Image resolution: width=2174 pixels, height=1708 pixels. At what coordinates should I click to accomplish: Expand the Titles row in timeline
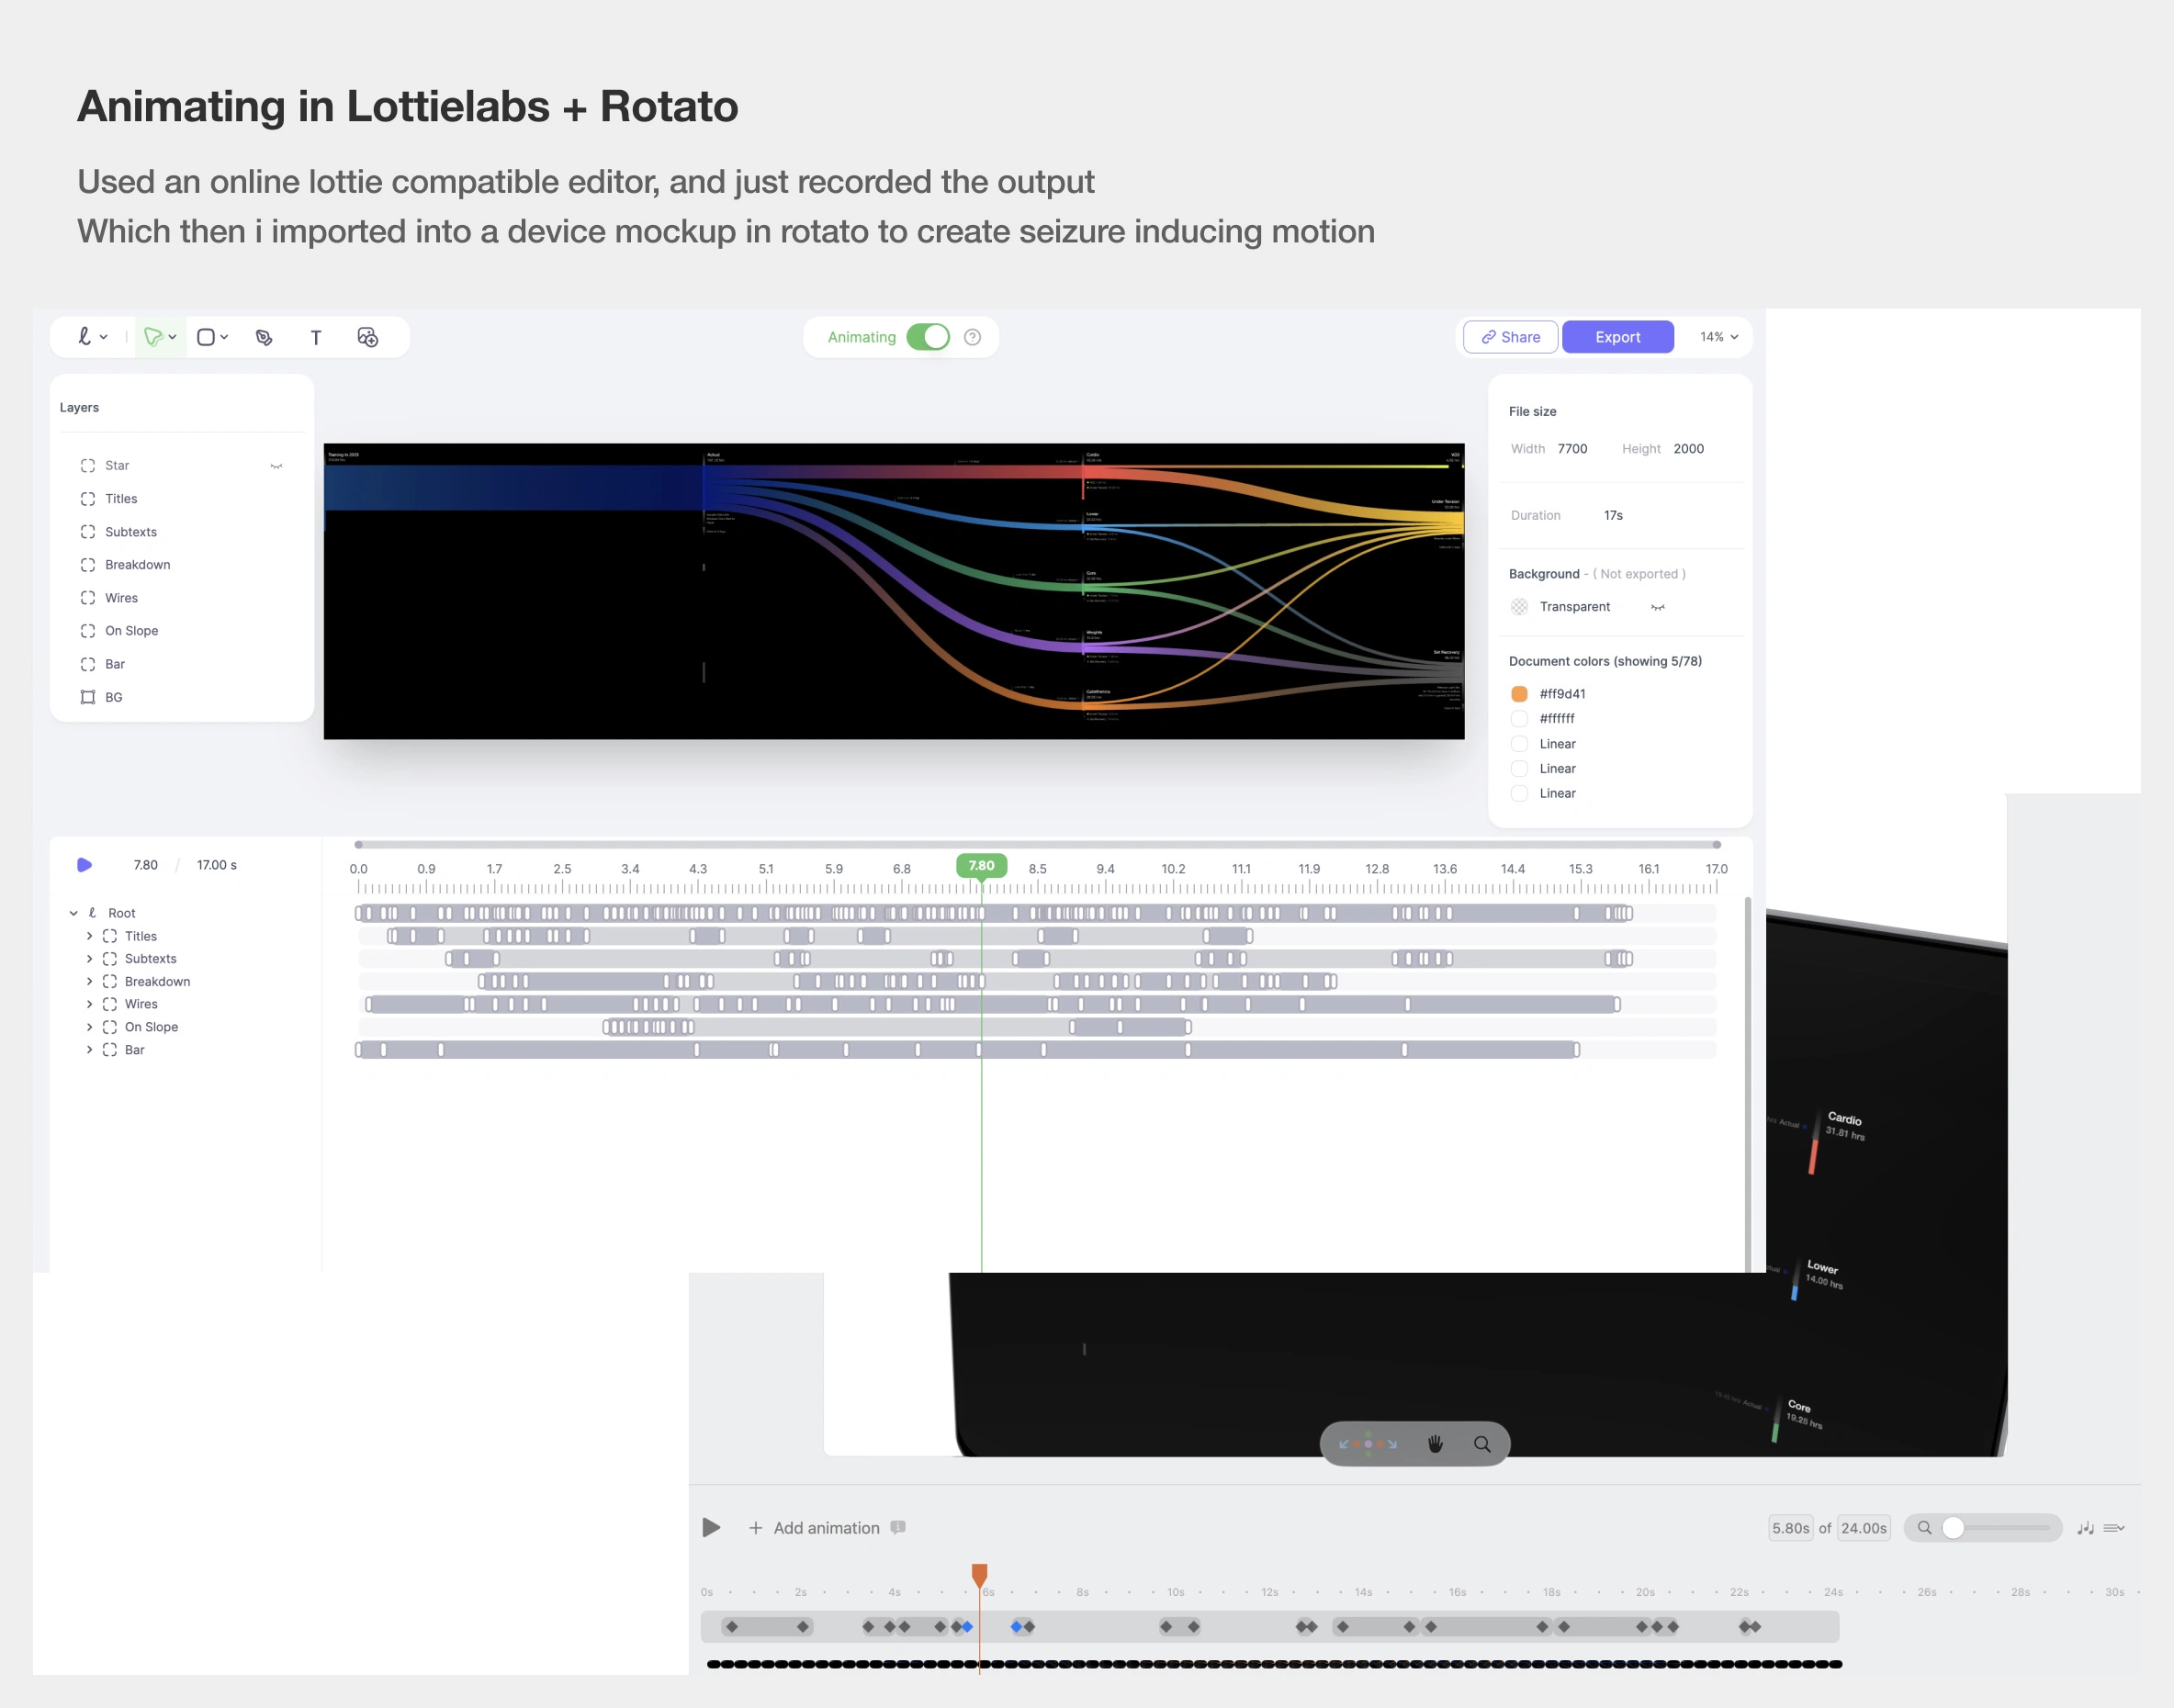point(90,936)
